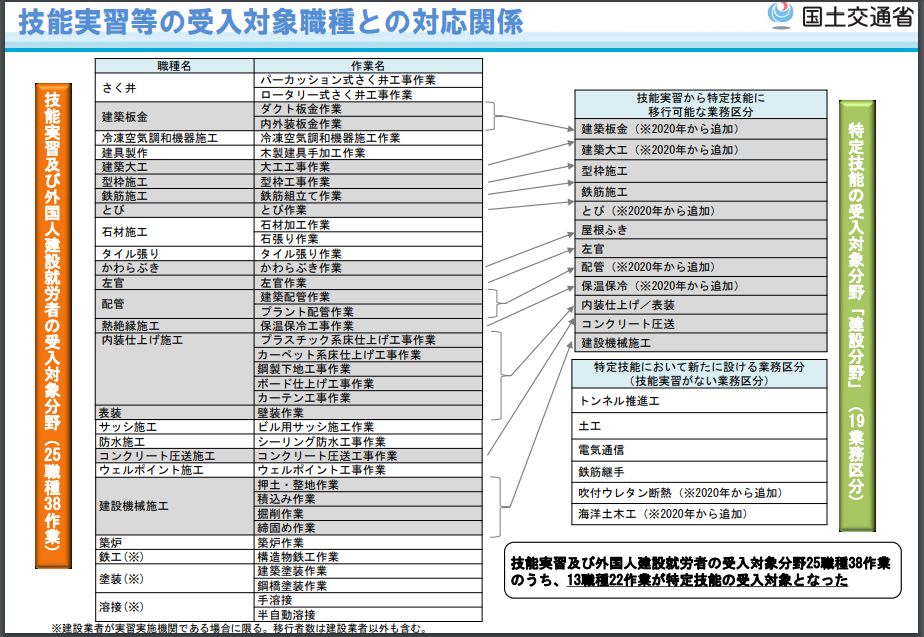
Task: Click the 国土交通省 logo icon
Action: [x=781, y=15]
